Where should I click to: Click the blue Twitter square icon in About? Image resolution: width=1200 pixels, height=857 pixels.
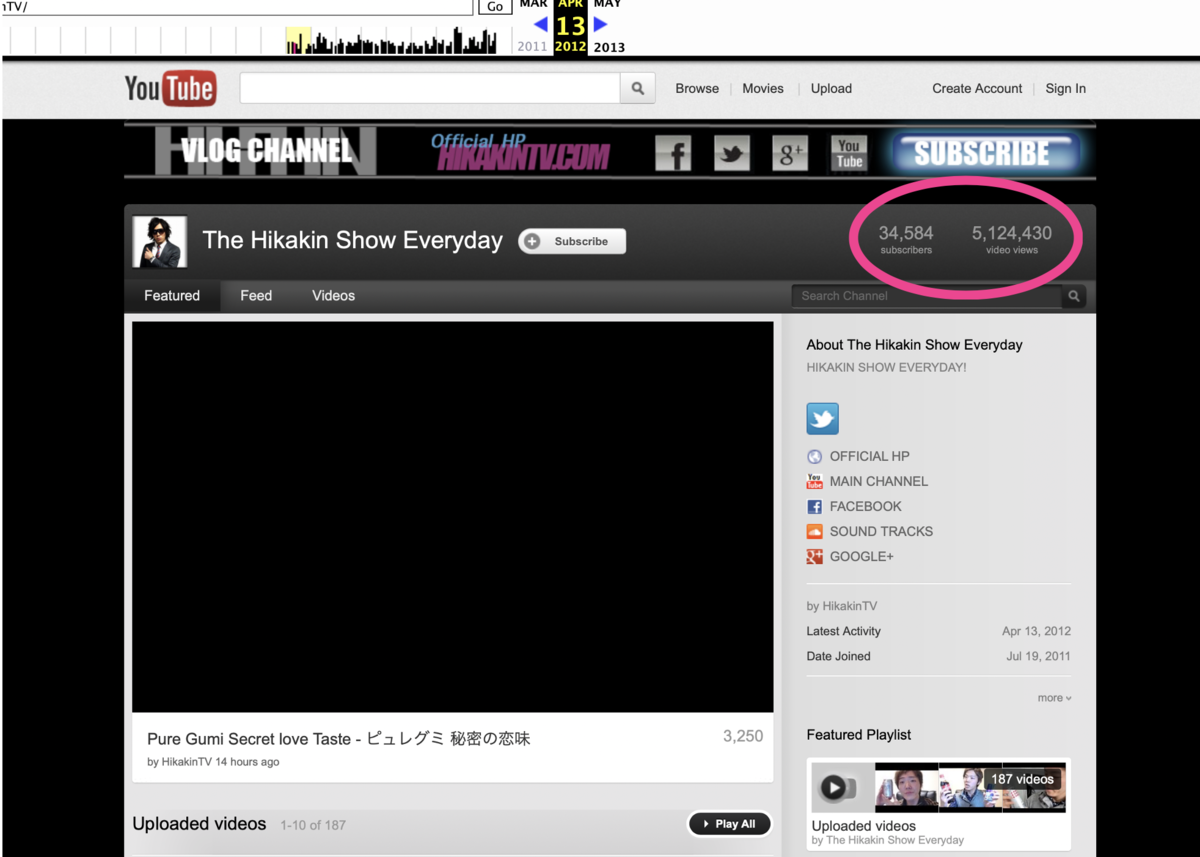click(x=823, y=418)
